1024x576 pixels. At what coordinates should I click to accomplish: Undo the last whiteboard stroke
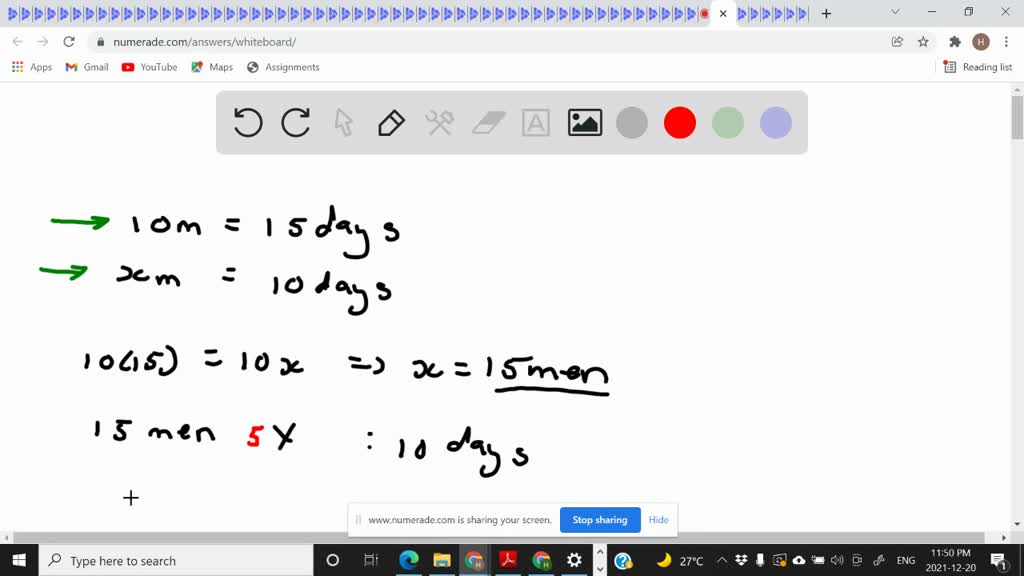(x=248, y=123)
